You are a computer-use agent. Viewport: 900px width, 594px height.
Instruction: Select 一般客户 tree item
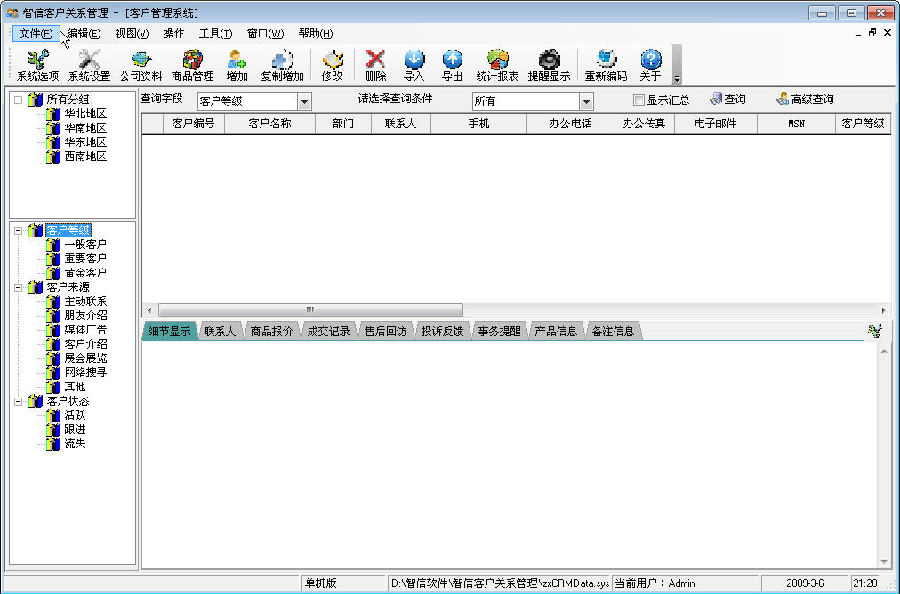click(86, 244)
